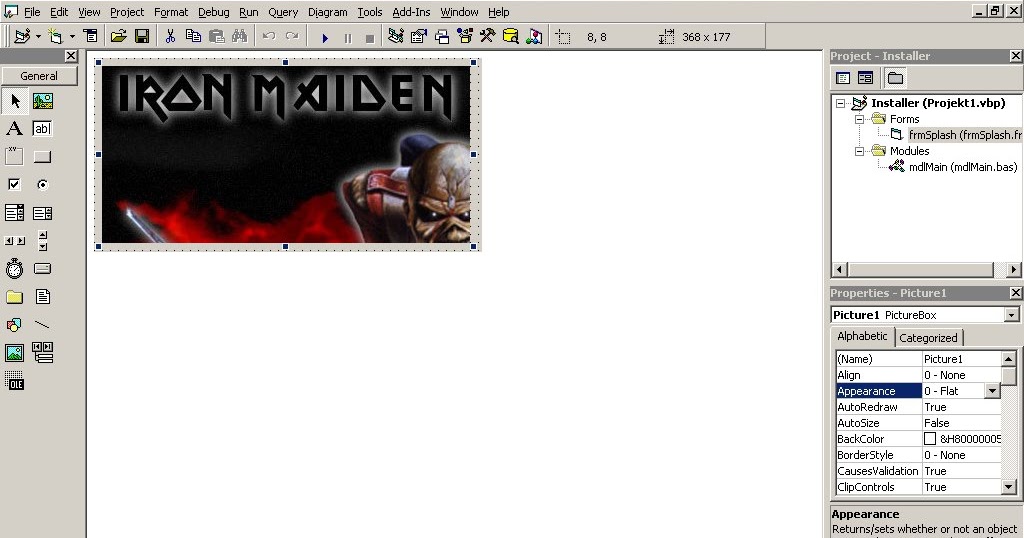Select the CommandButton control in the toolbox
The height and width of the screenshot is (538, 1024).
tap(42, 157)
